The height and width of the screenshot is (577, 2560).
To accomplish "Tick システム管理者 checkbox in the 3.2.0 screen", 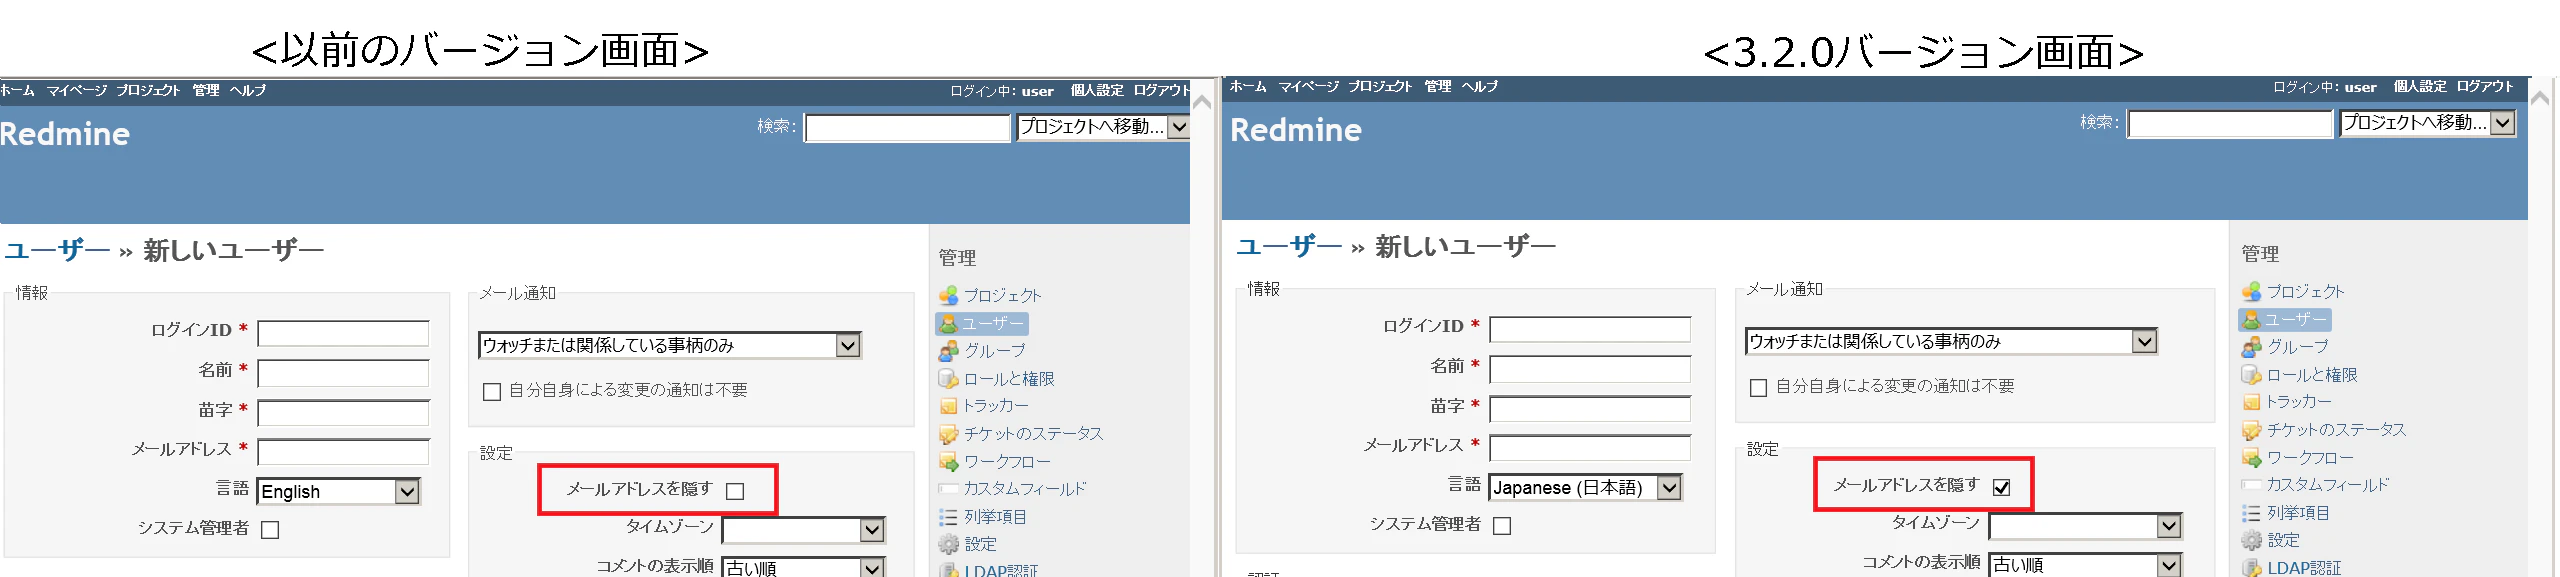I will pos(1502,525).
